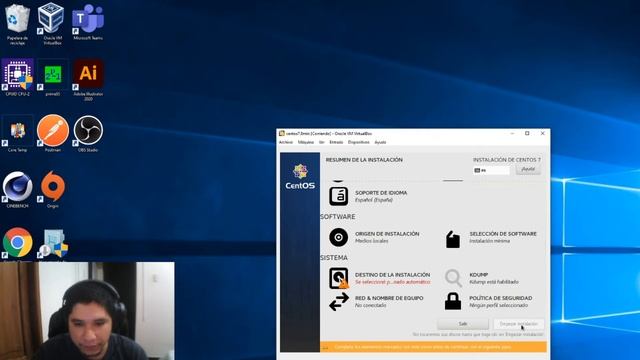Open Google Chrome desktop shortcut
The image size is (640, 360).
click(x=17, y=244)
